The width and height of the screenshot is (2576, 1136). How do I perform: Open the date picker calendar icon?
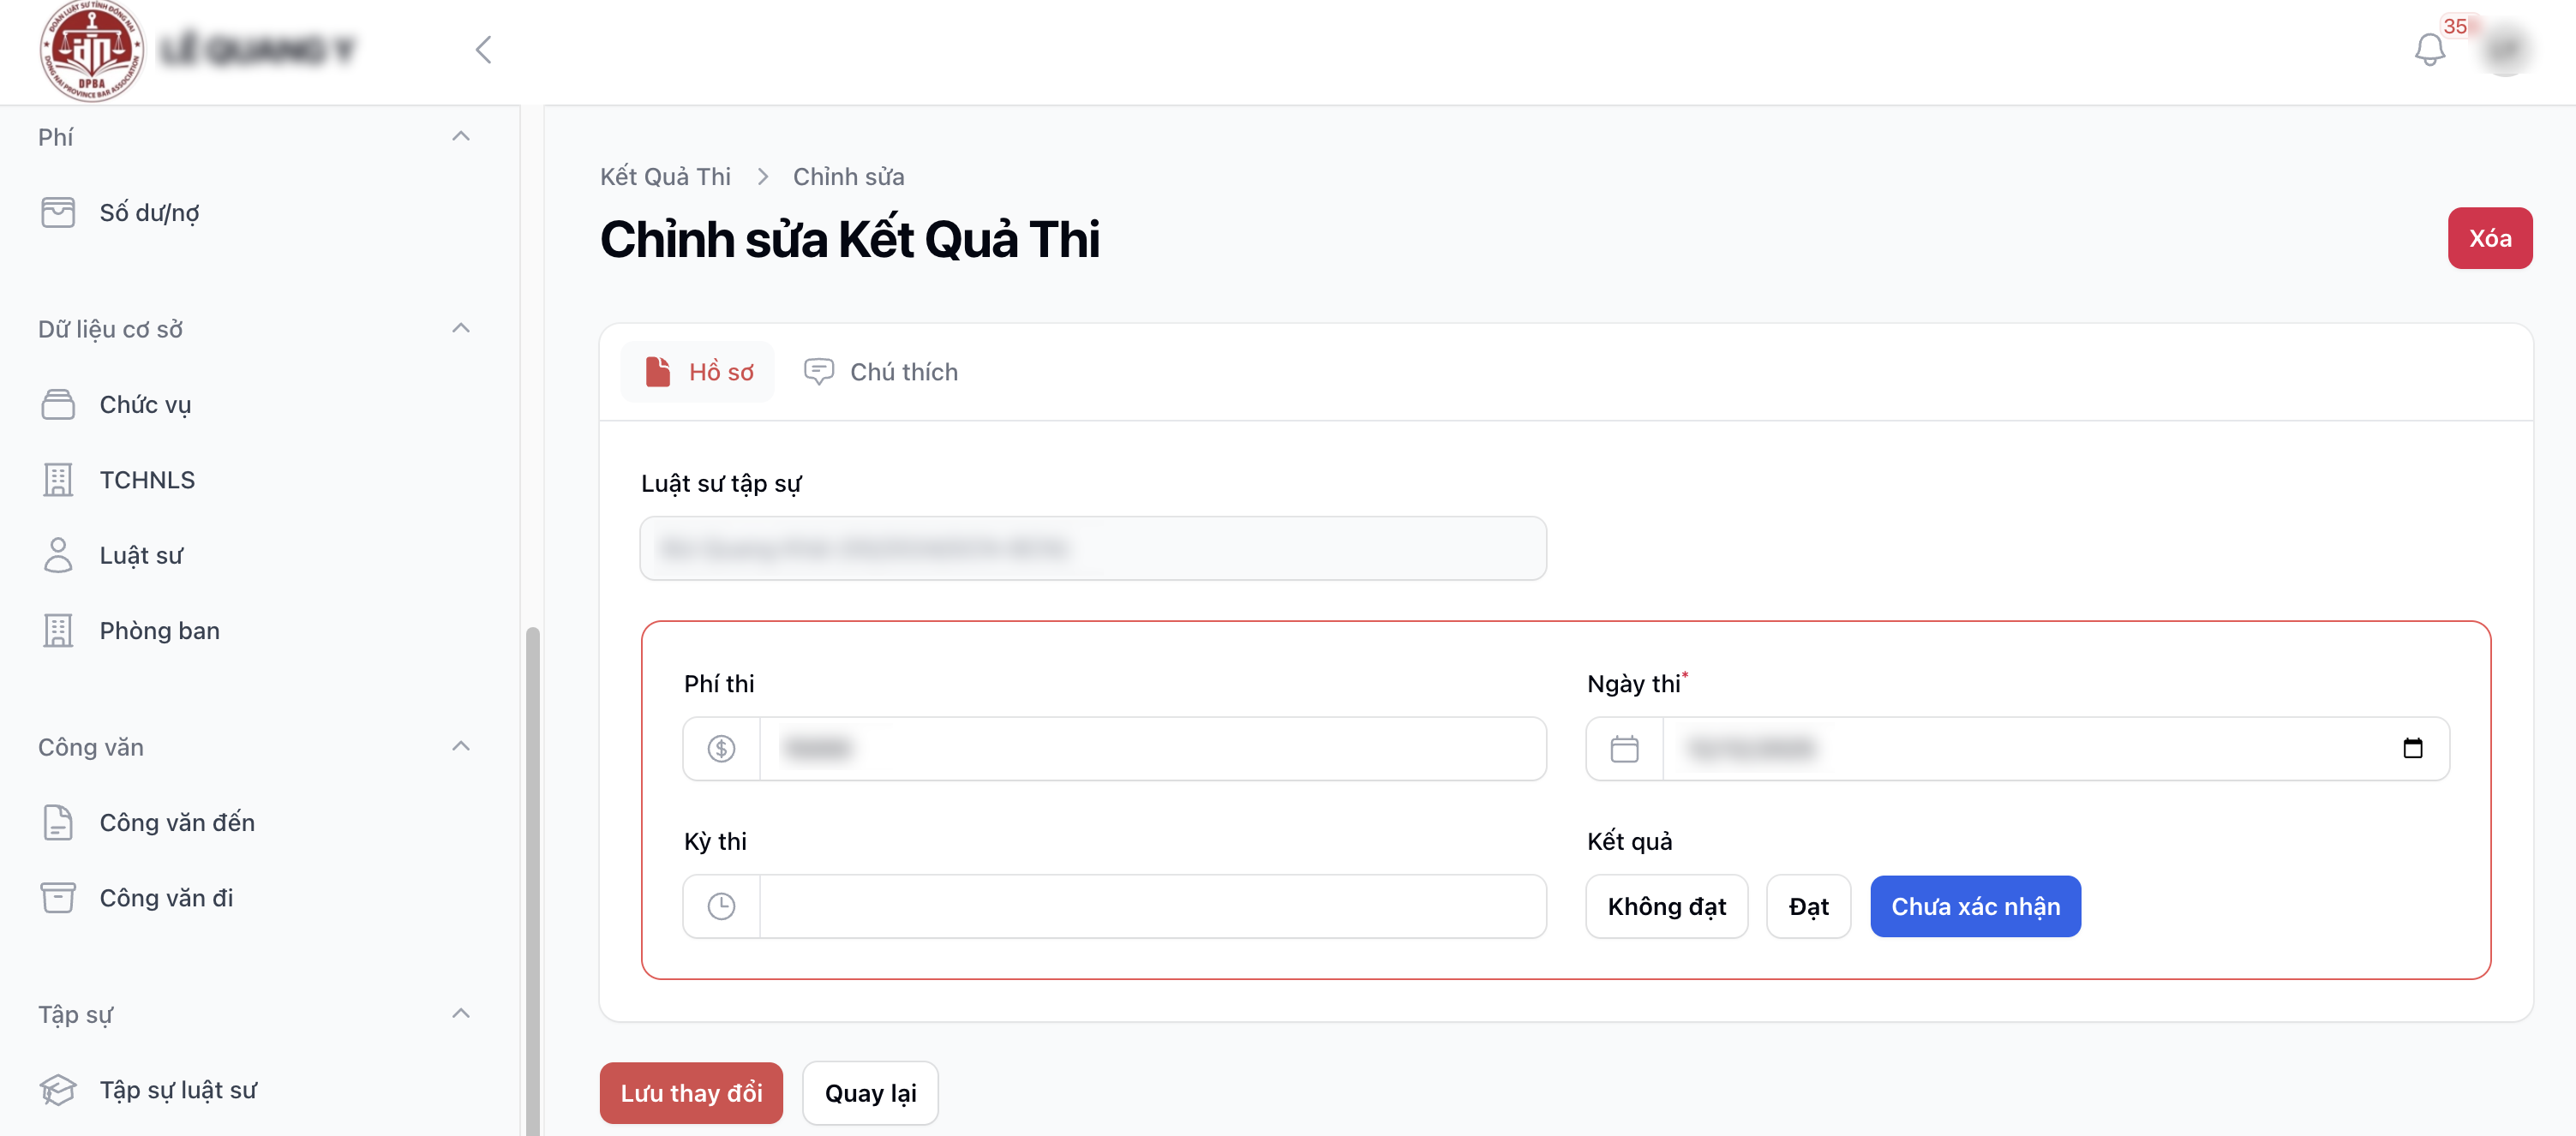2412,748
